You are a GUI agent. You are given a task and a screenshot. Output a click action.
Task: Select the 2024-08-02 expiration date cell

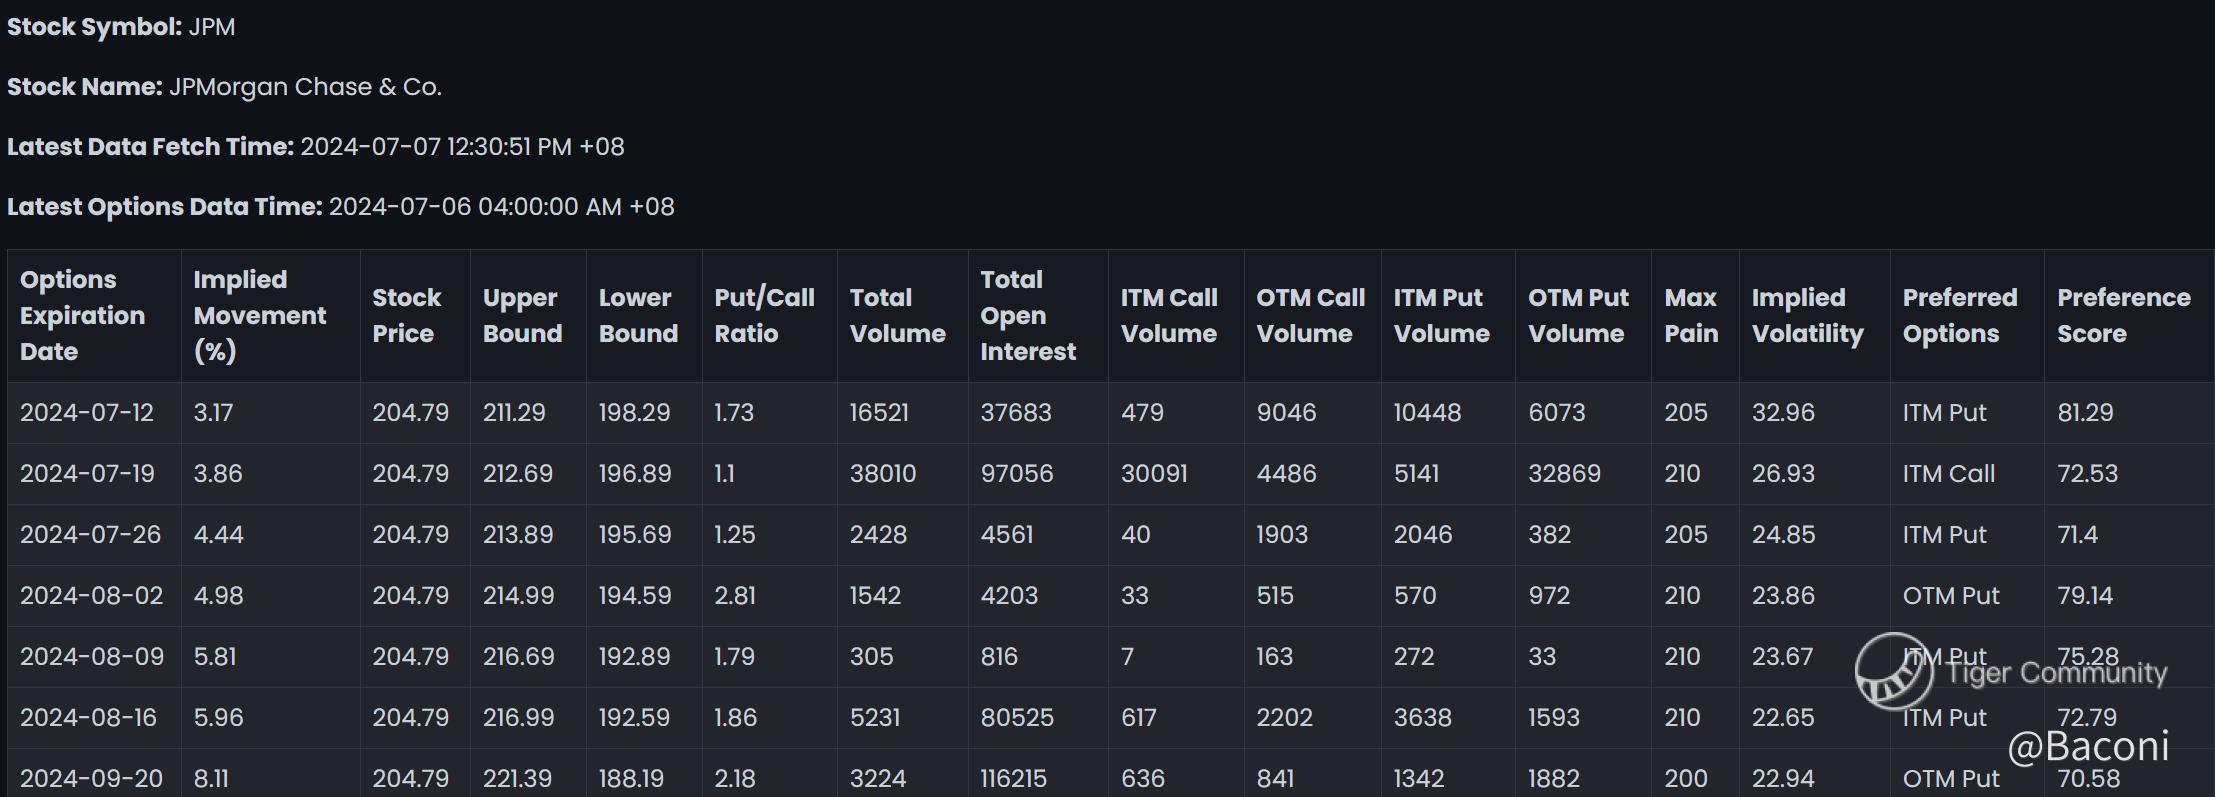click(x=91, y=596)
